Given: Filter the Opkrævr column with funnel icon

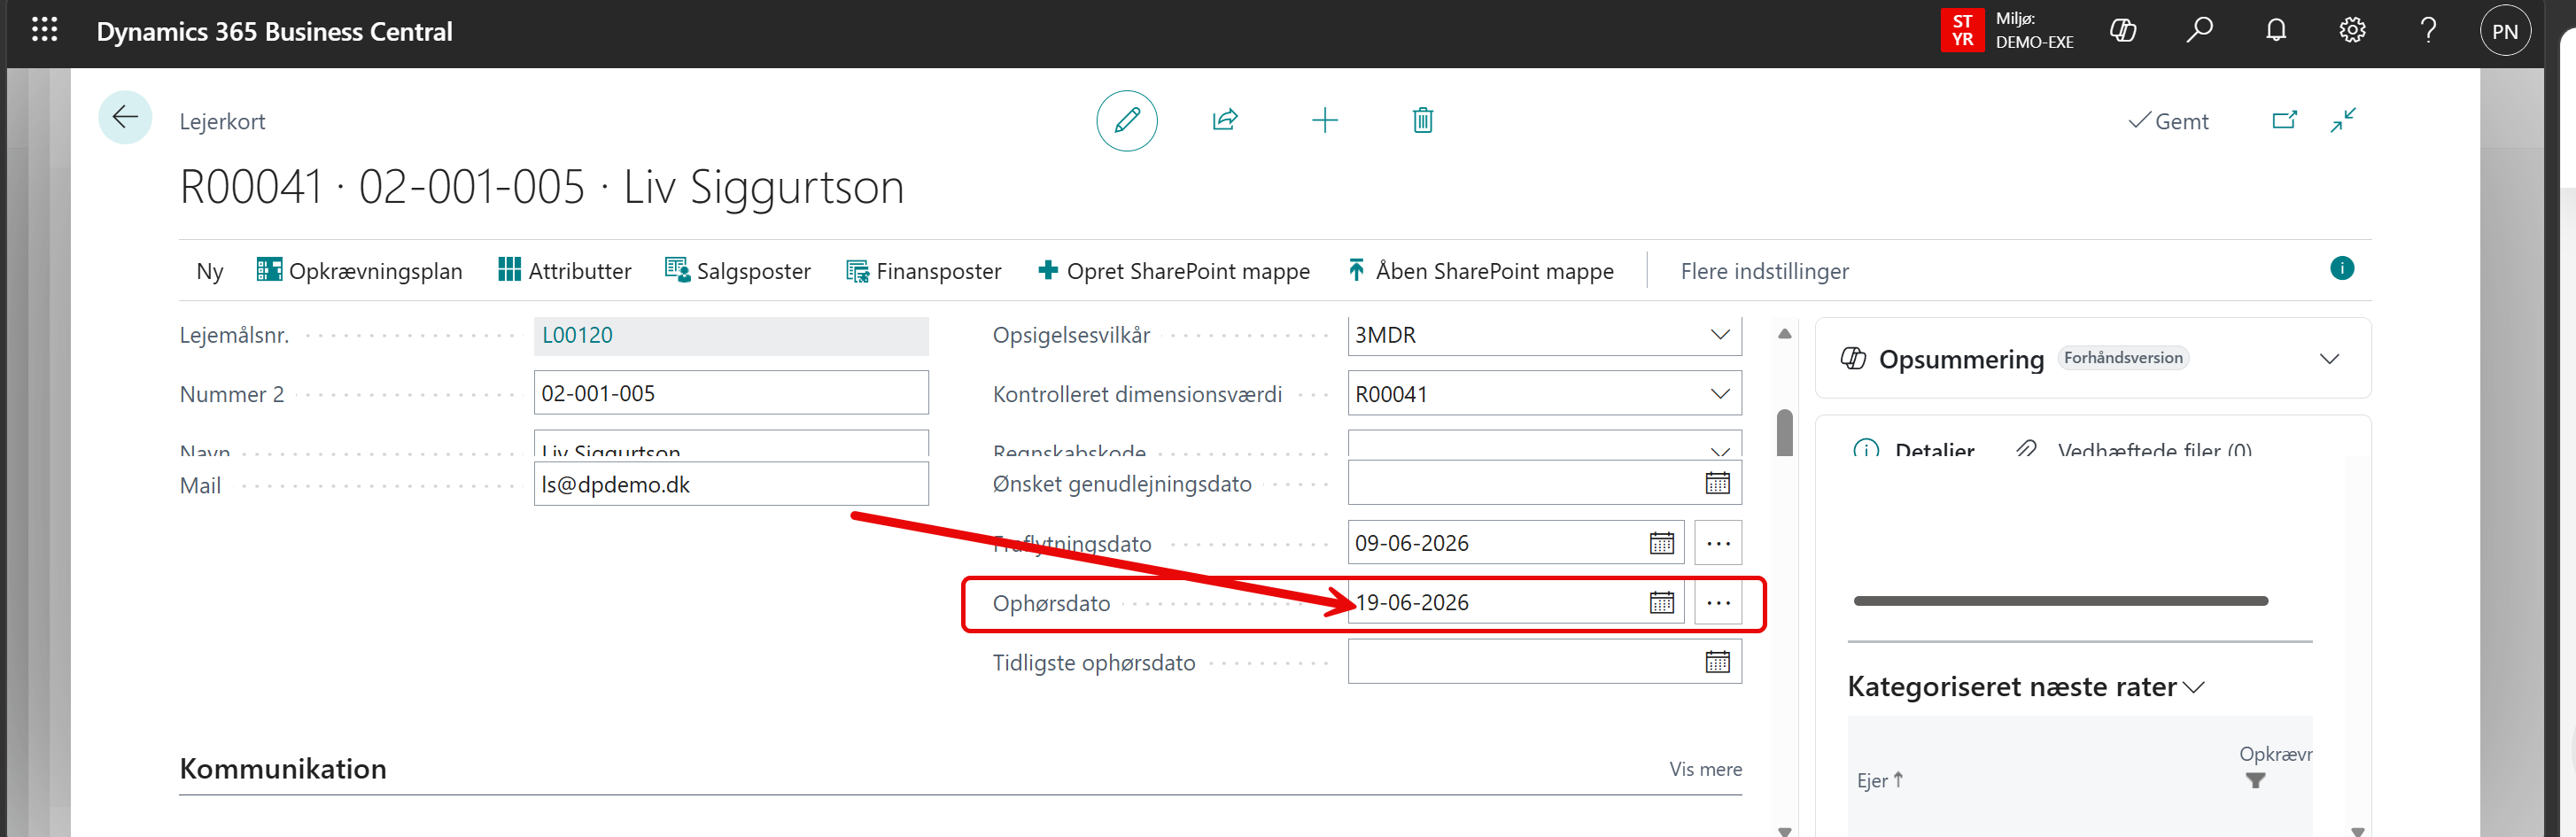Looking at the screenshot, I should [x=2255, y=781].
